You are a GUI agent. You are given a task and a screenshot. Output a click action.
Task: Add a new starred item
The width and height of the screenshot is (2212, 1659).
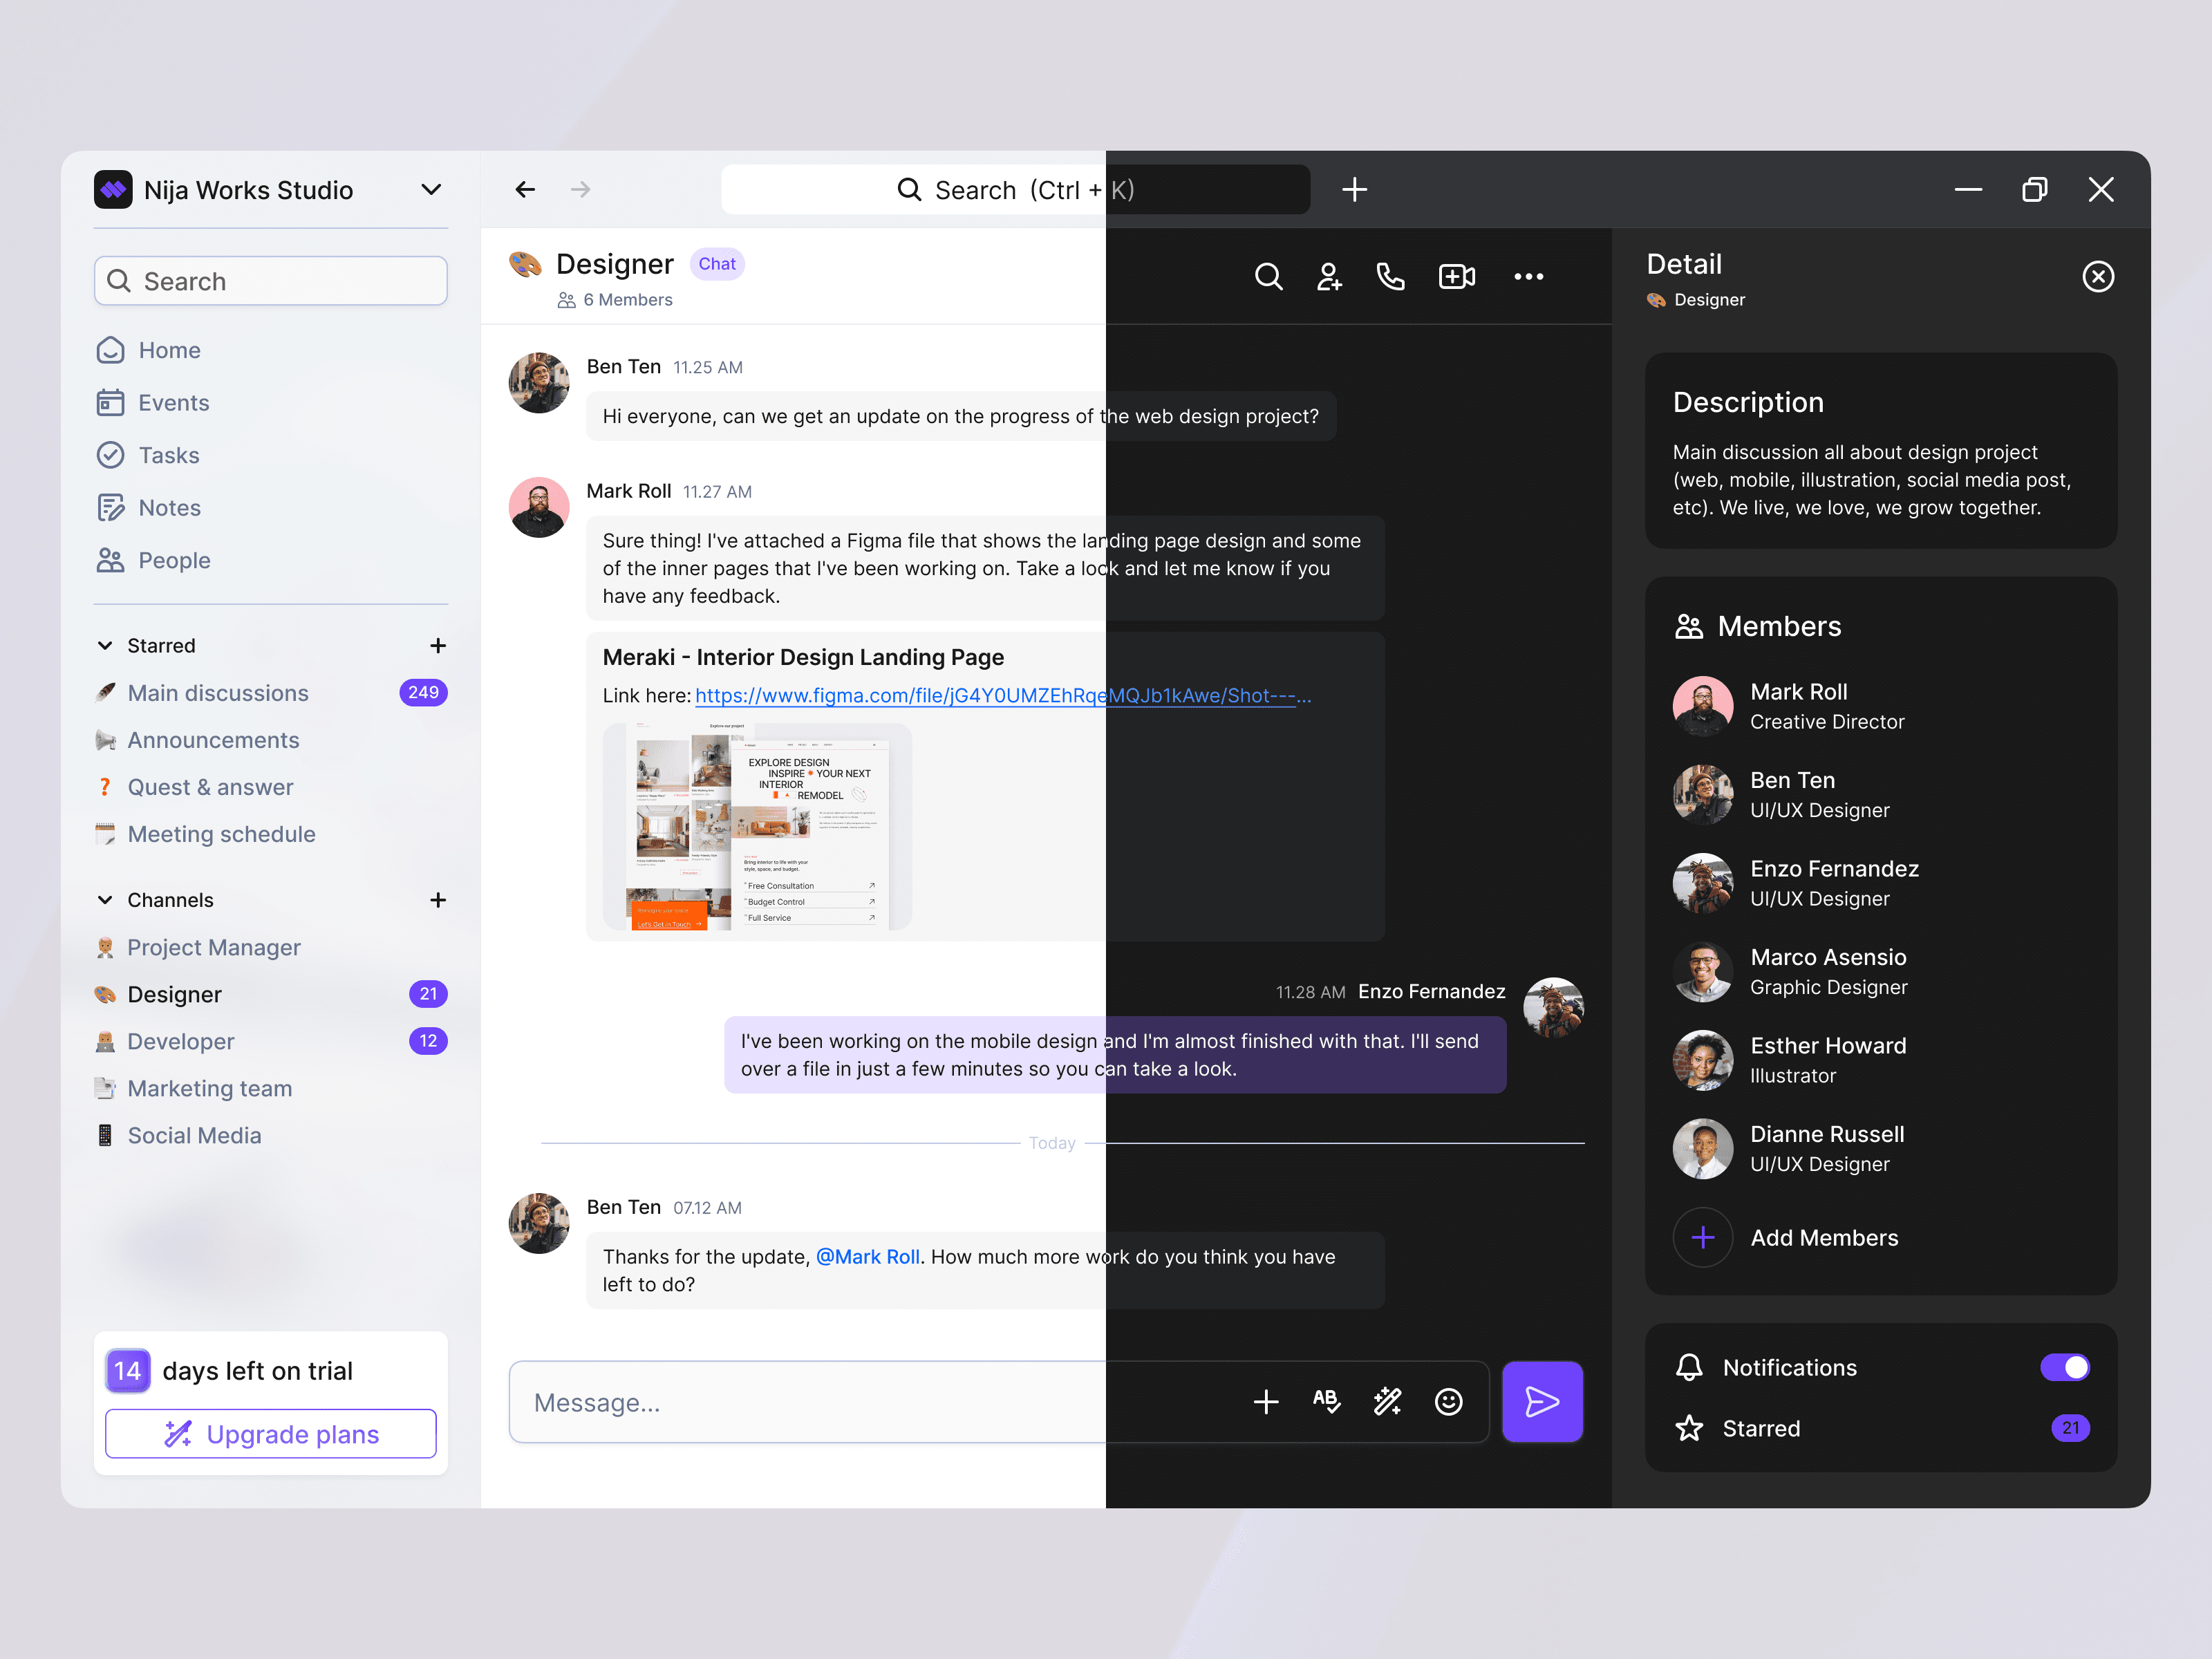[438, 646]
